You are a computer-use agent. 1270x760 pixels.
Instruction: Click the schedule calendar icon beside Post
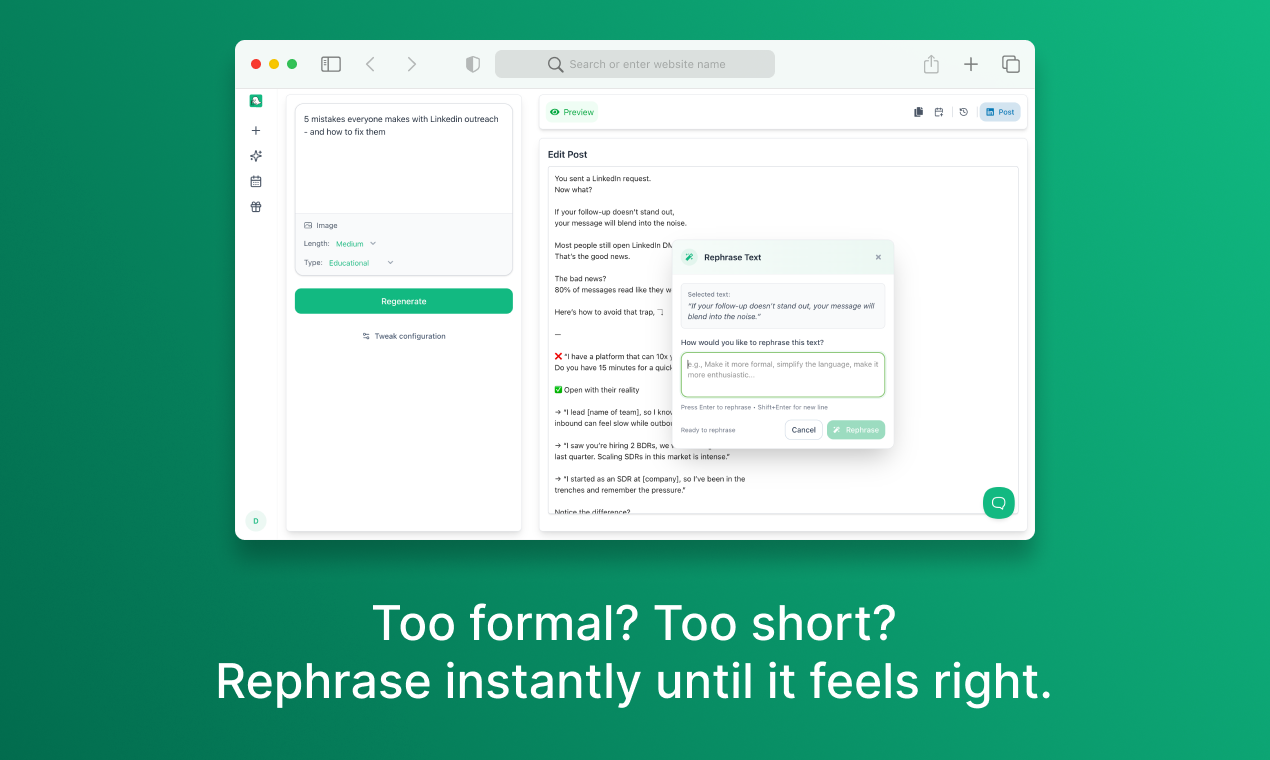pos(939,112)
